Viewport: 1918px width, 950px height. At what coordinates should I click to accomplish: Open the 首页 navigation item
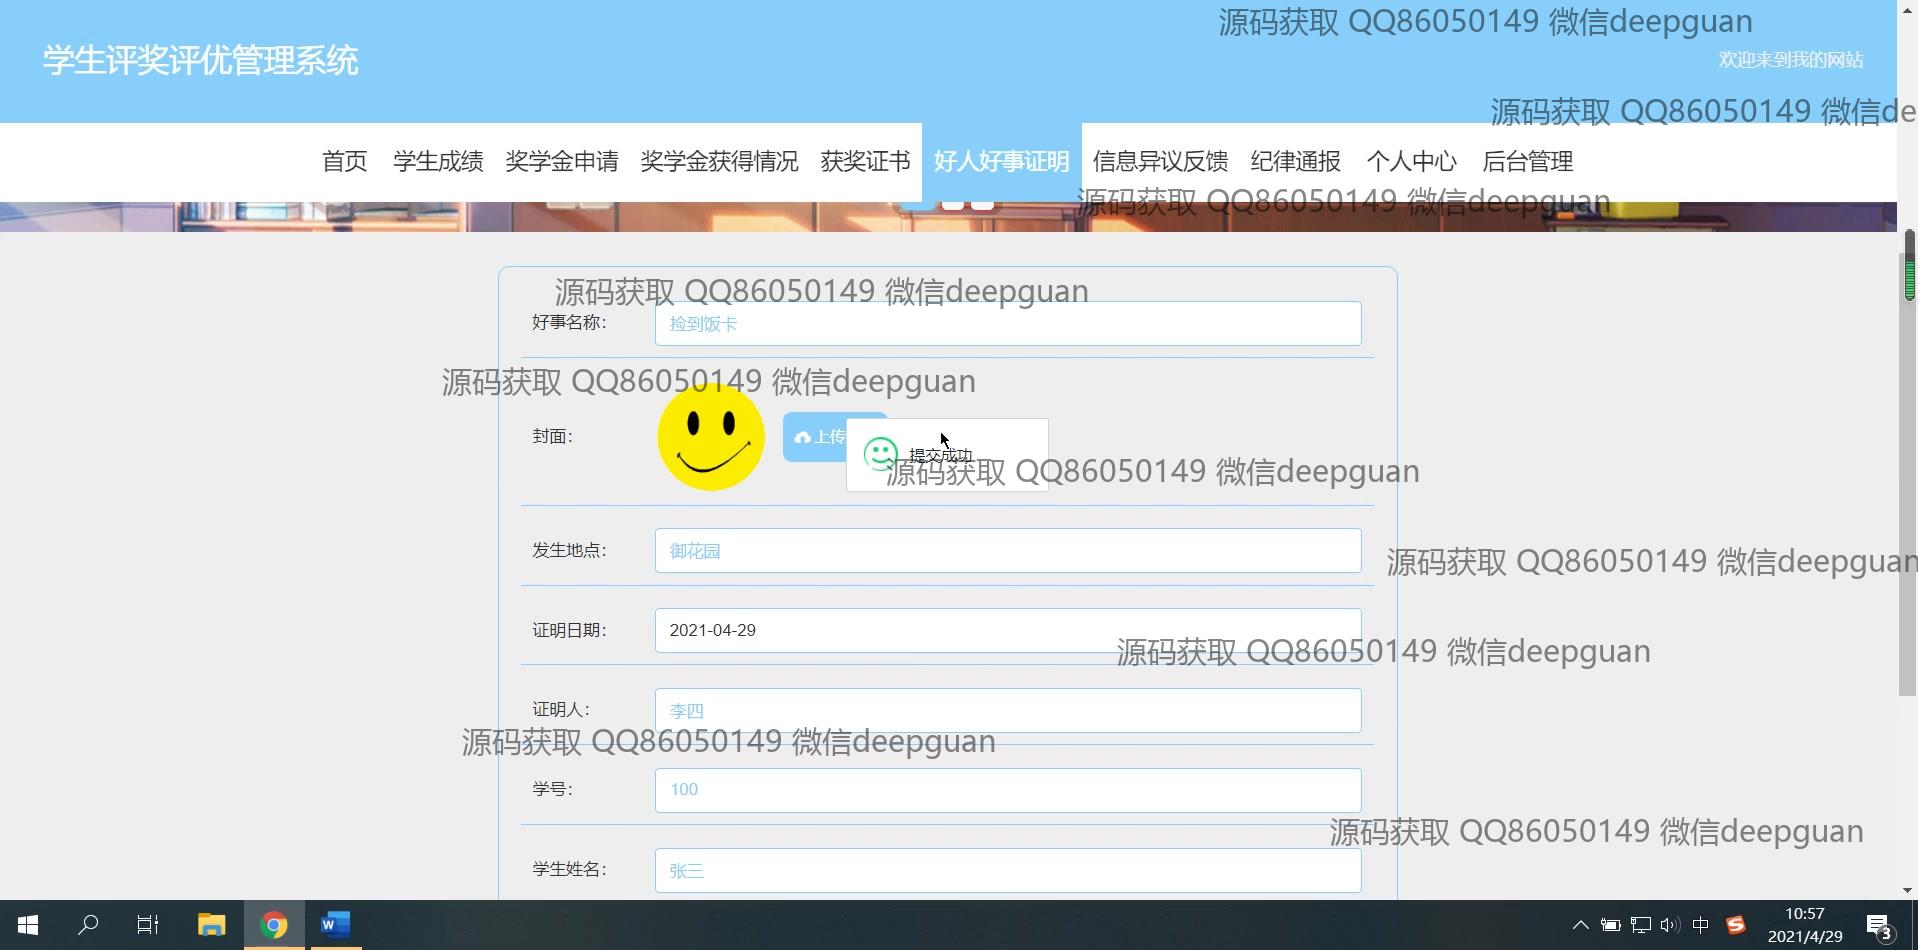click(x=344, y=162)
